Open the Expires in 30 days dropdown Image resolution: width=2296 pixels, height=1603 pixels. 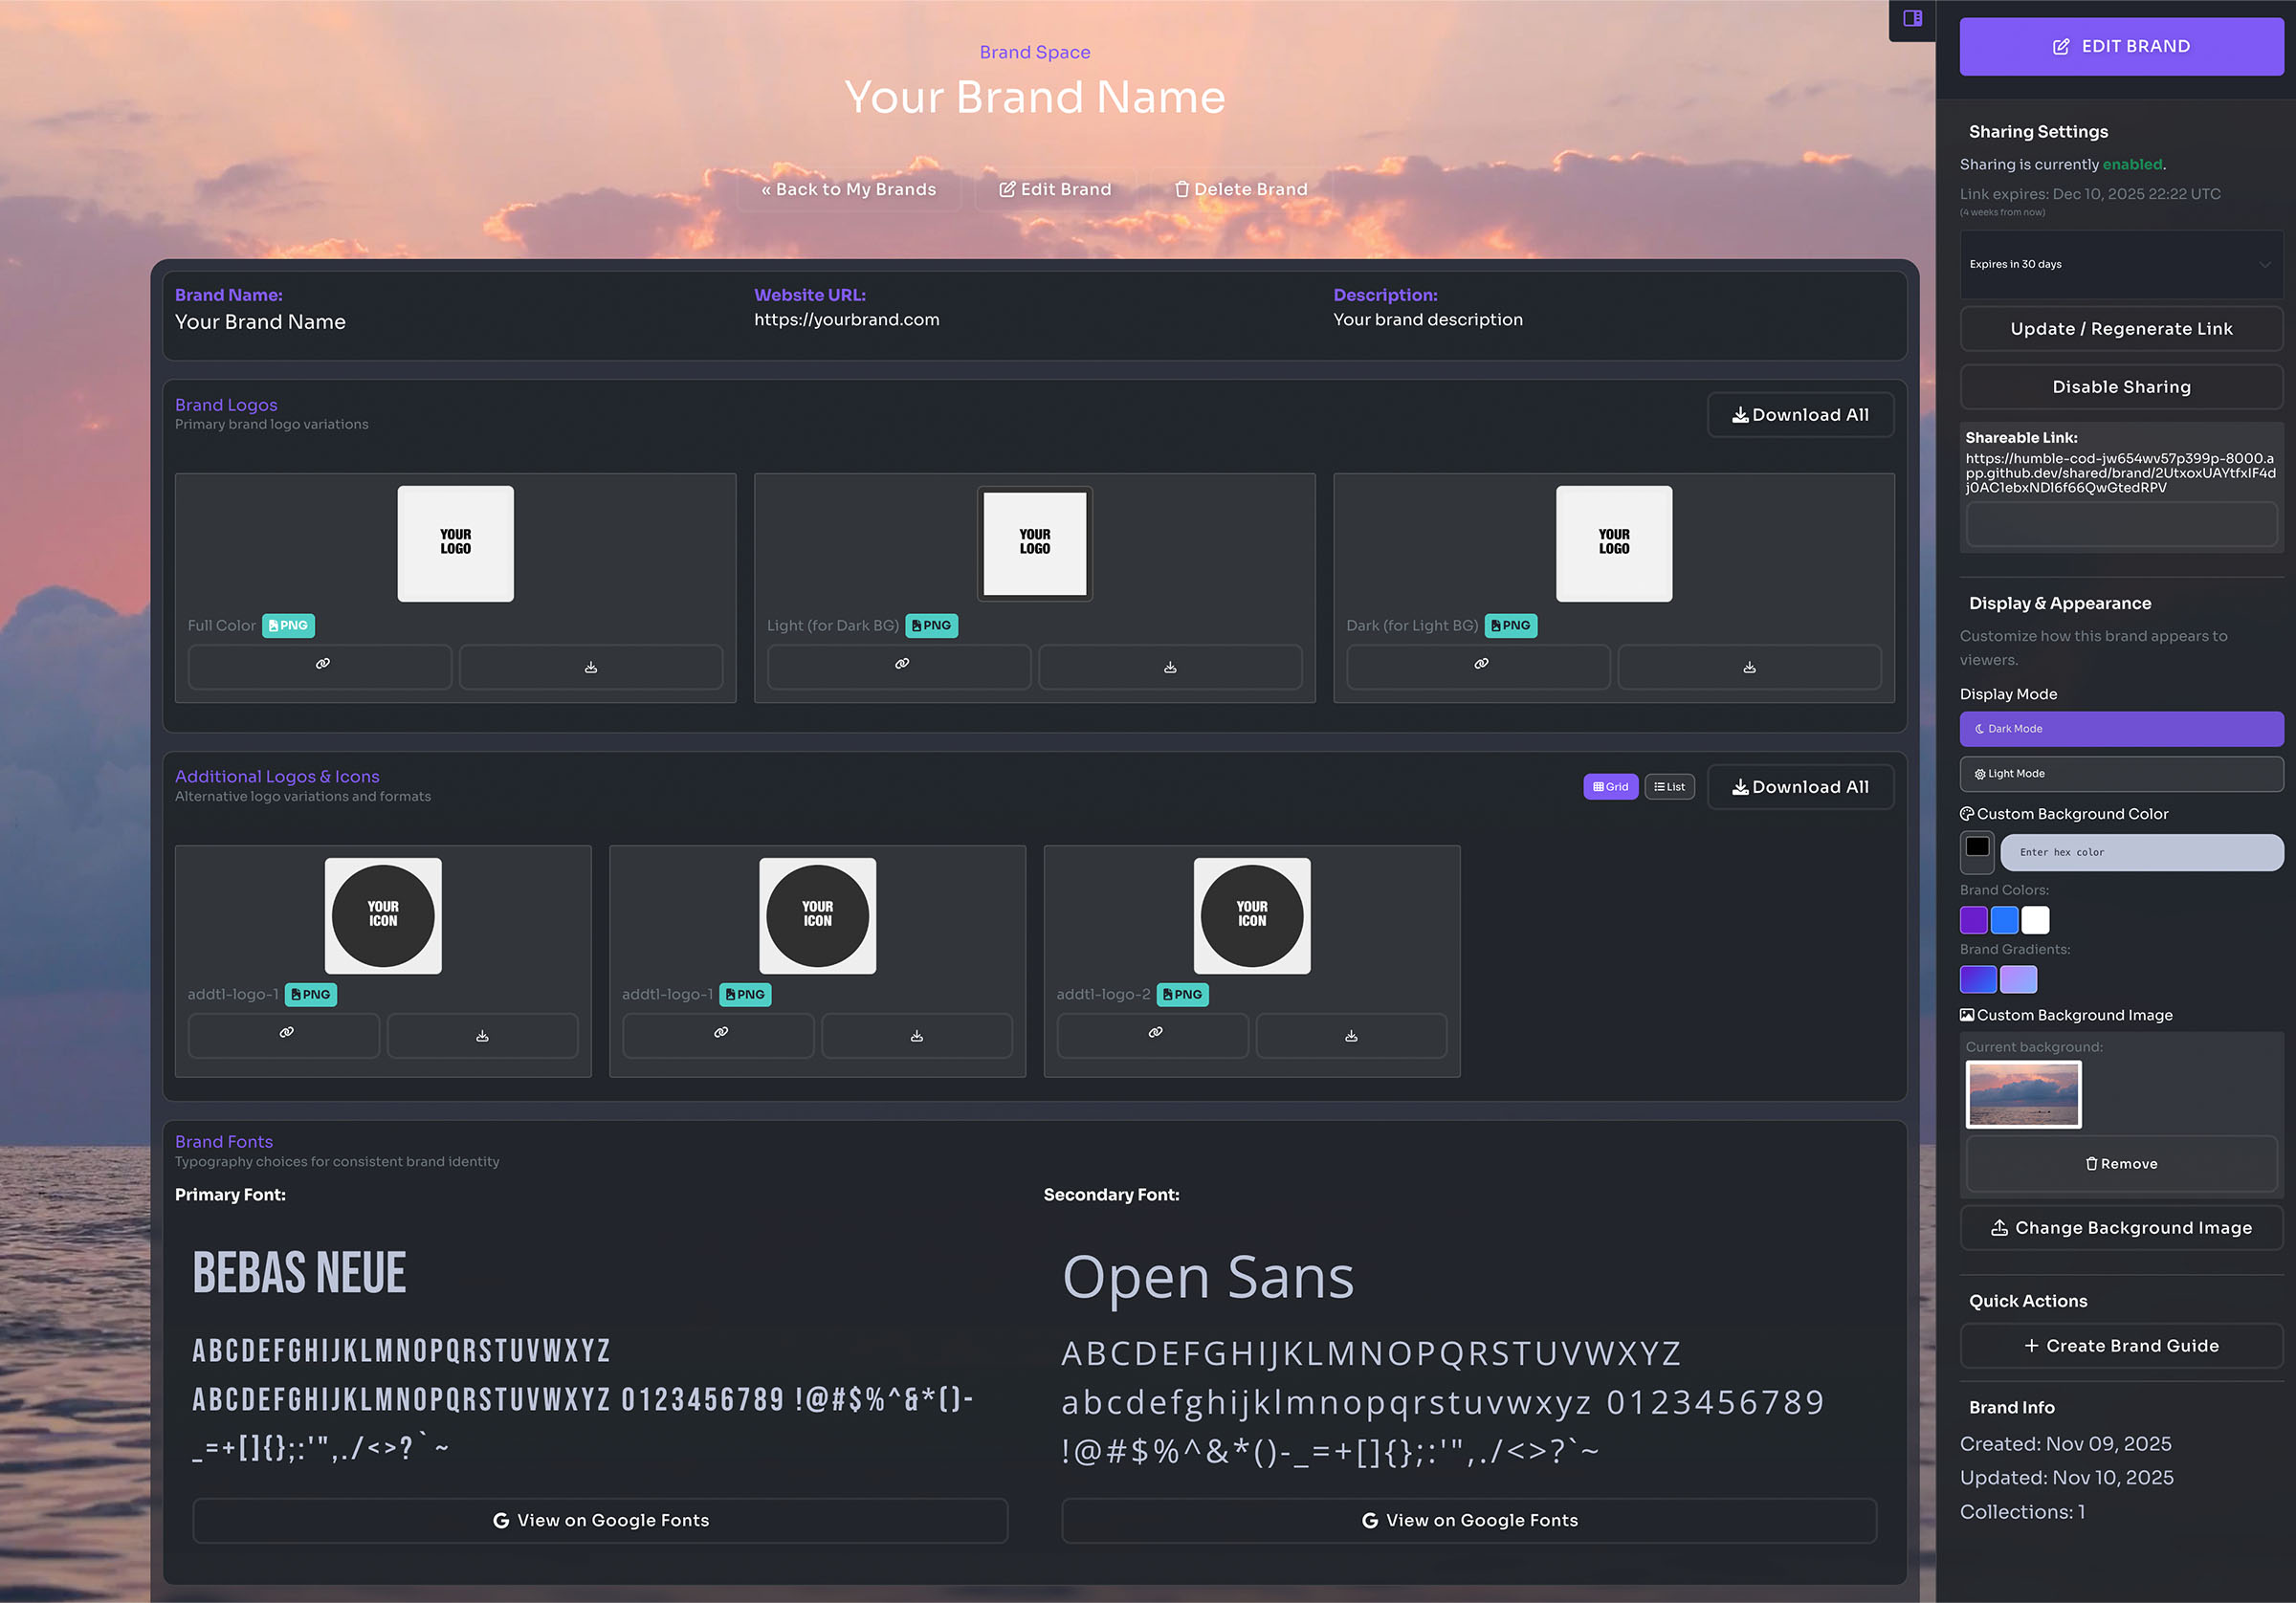coord(2121,264)
